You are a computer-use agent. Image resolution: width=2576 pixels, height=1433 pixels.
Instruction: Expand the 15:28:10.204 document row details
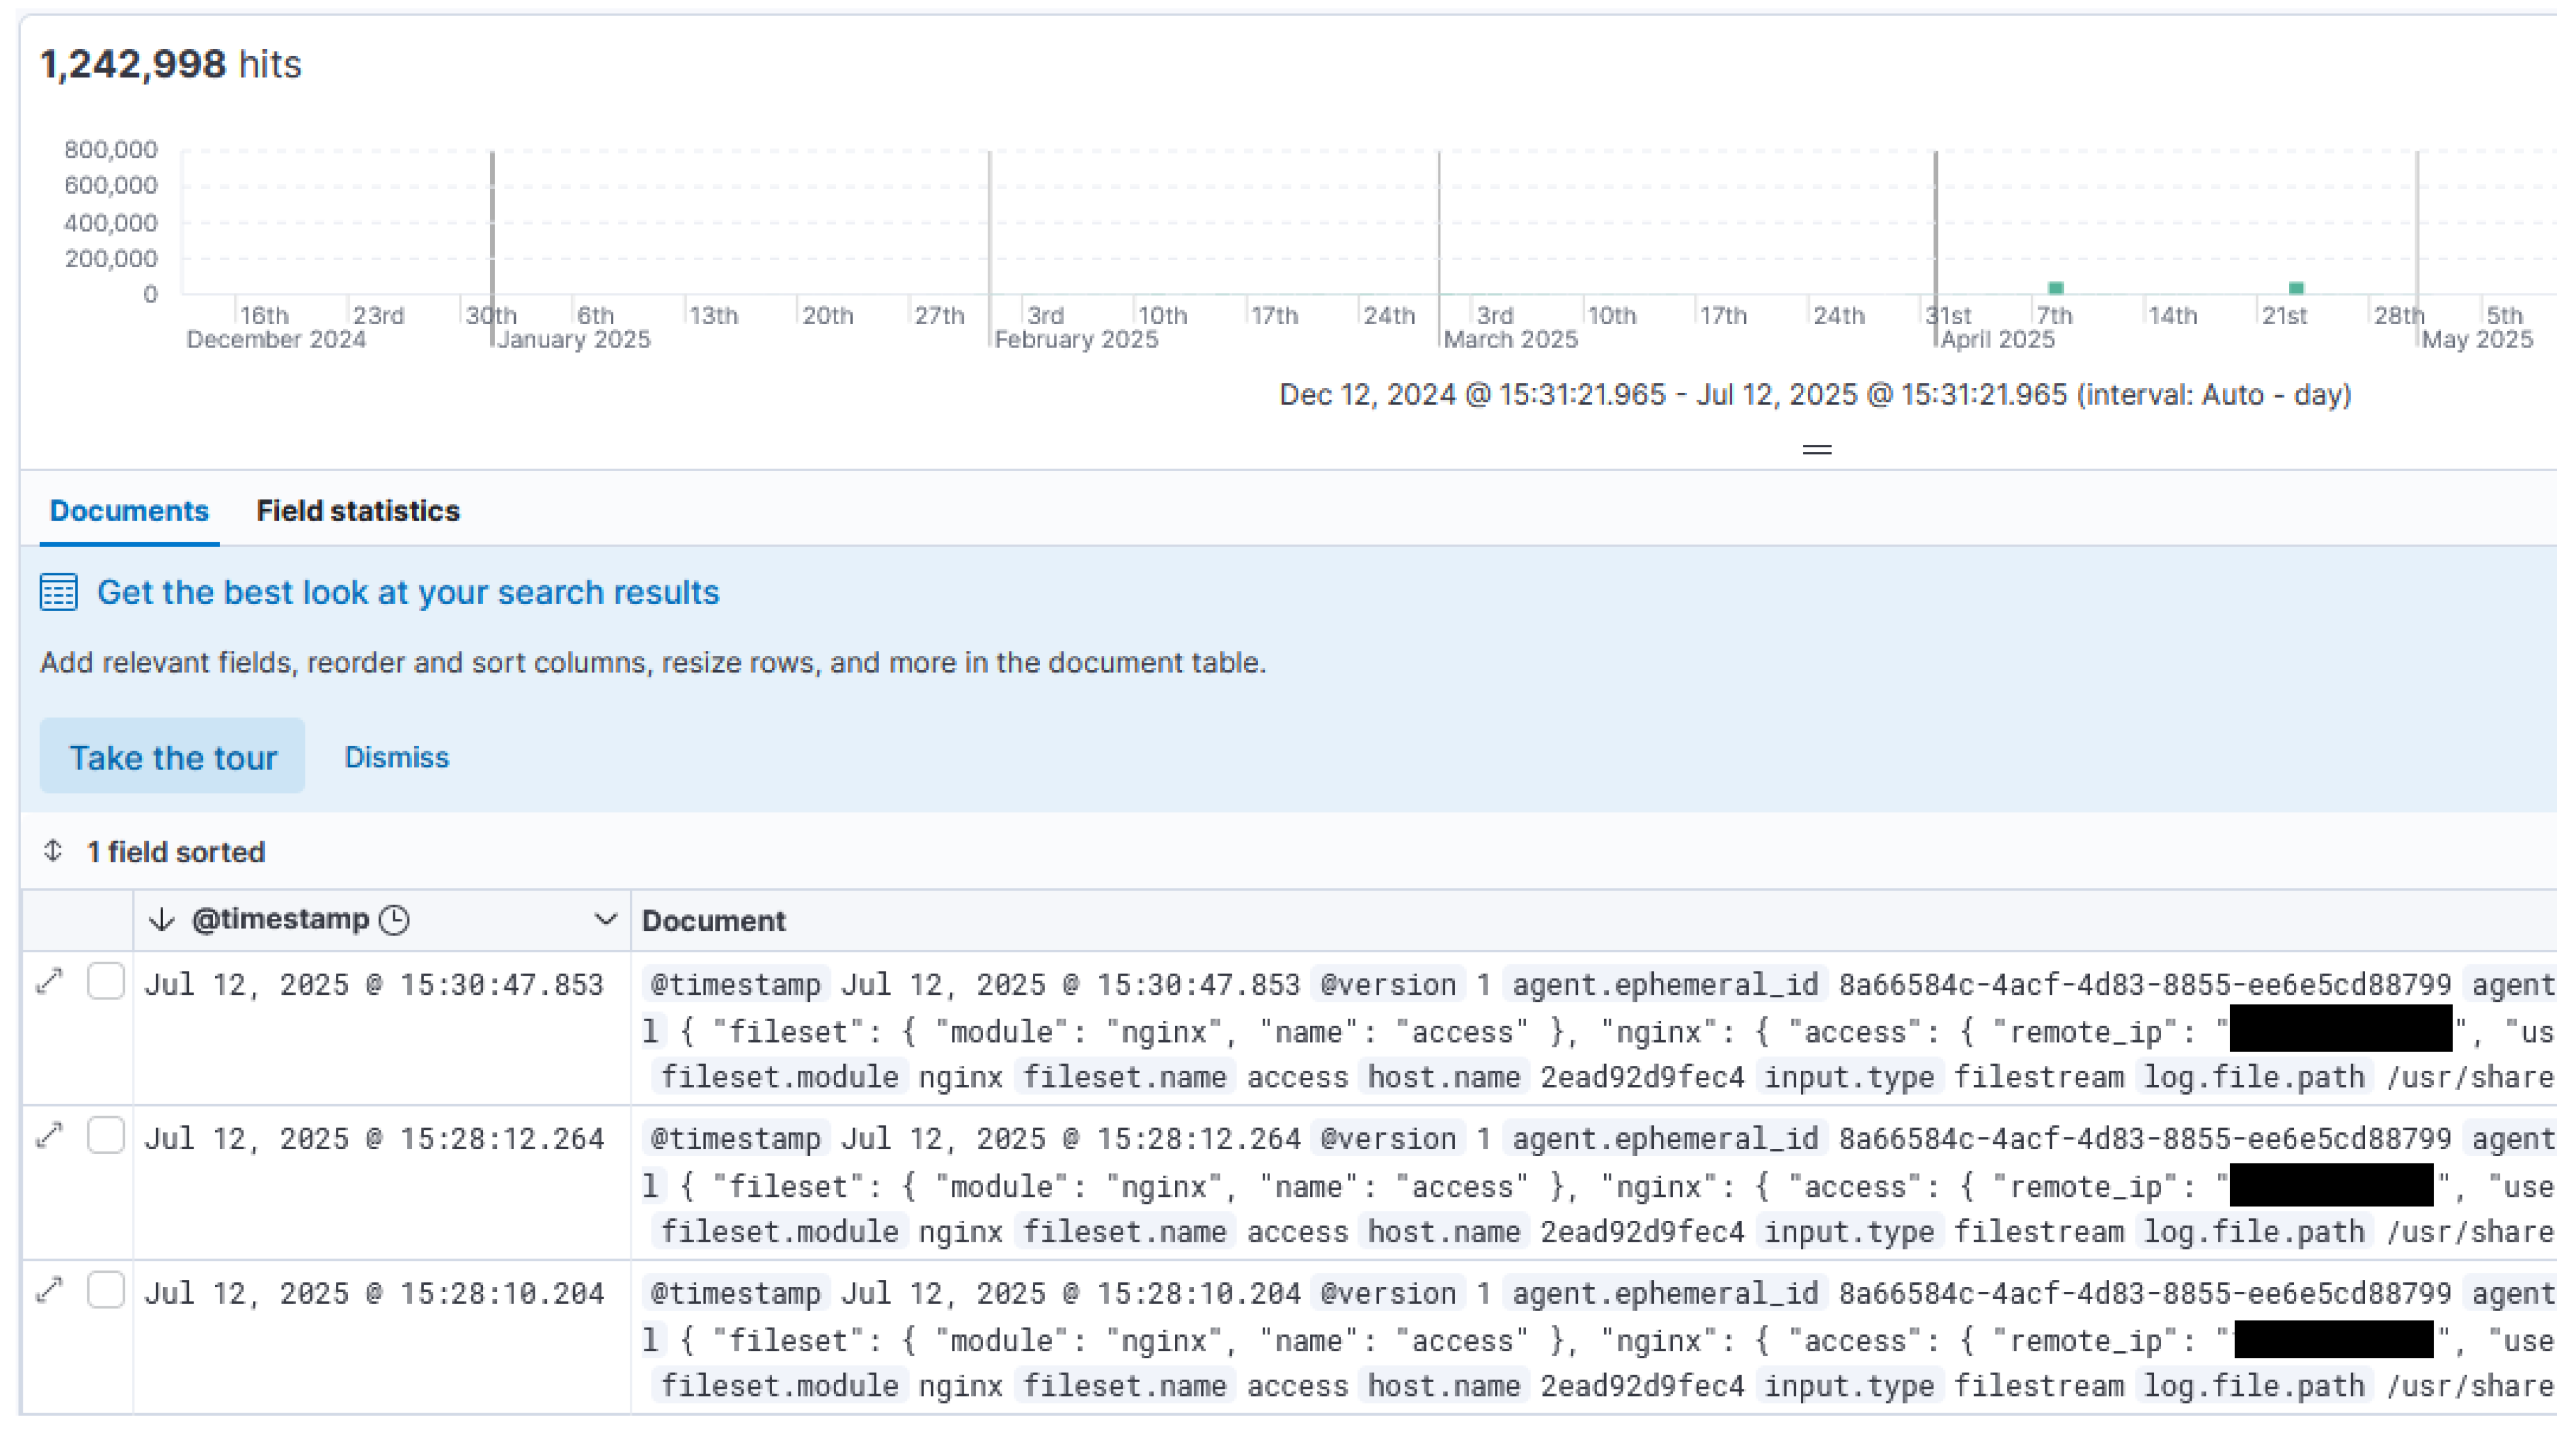click(x=49, y=1291)
